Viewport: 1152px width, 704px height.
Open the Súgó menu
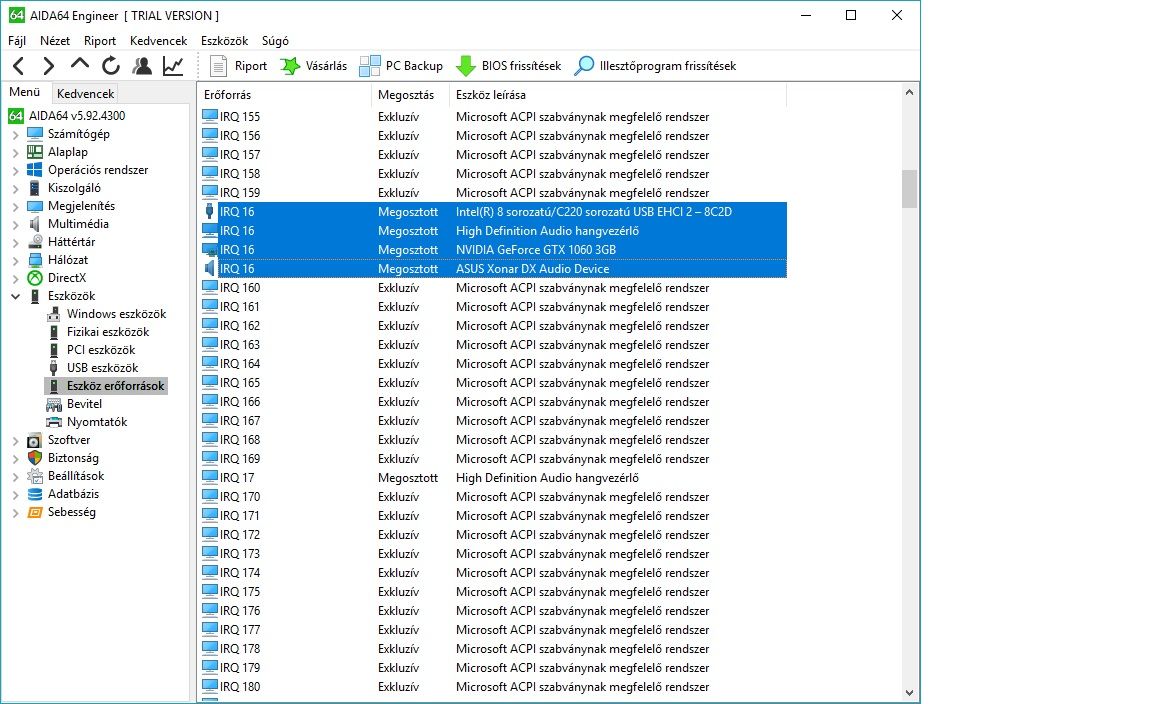click(x=276, y=40)
